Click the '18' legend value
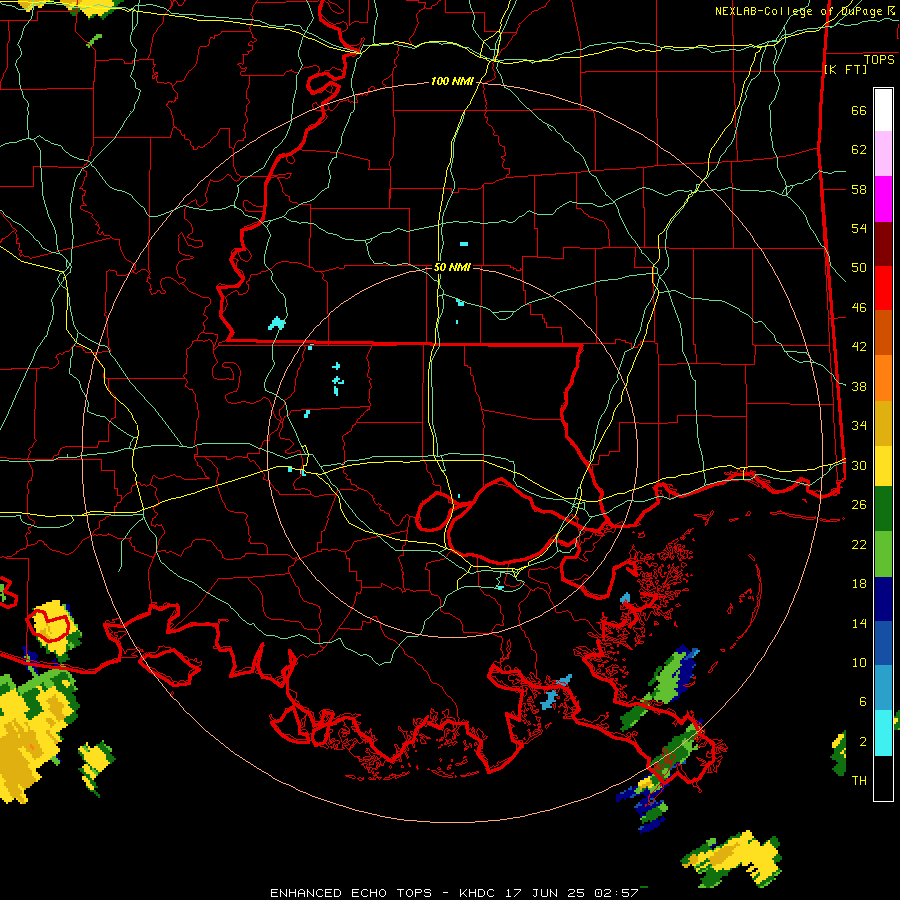The image size is (900, 900). (x=859, y=584)
